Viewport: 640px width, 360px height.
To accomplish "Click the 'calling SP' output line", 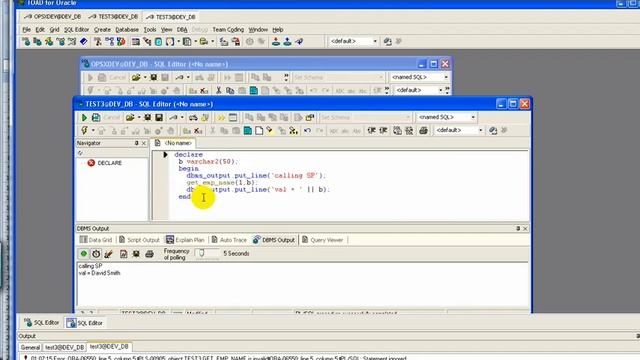I will pyautogui.click(x=90, y=266).
